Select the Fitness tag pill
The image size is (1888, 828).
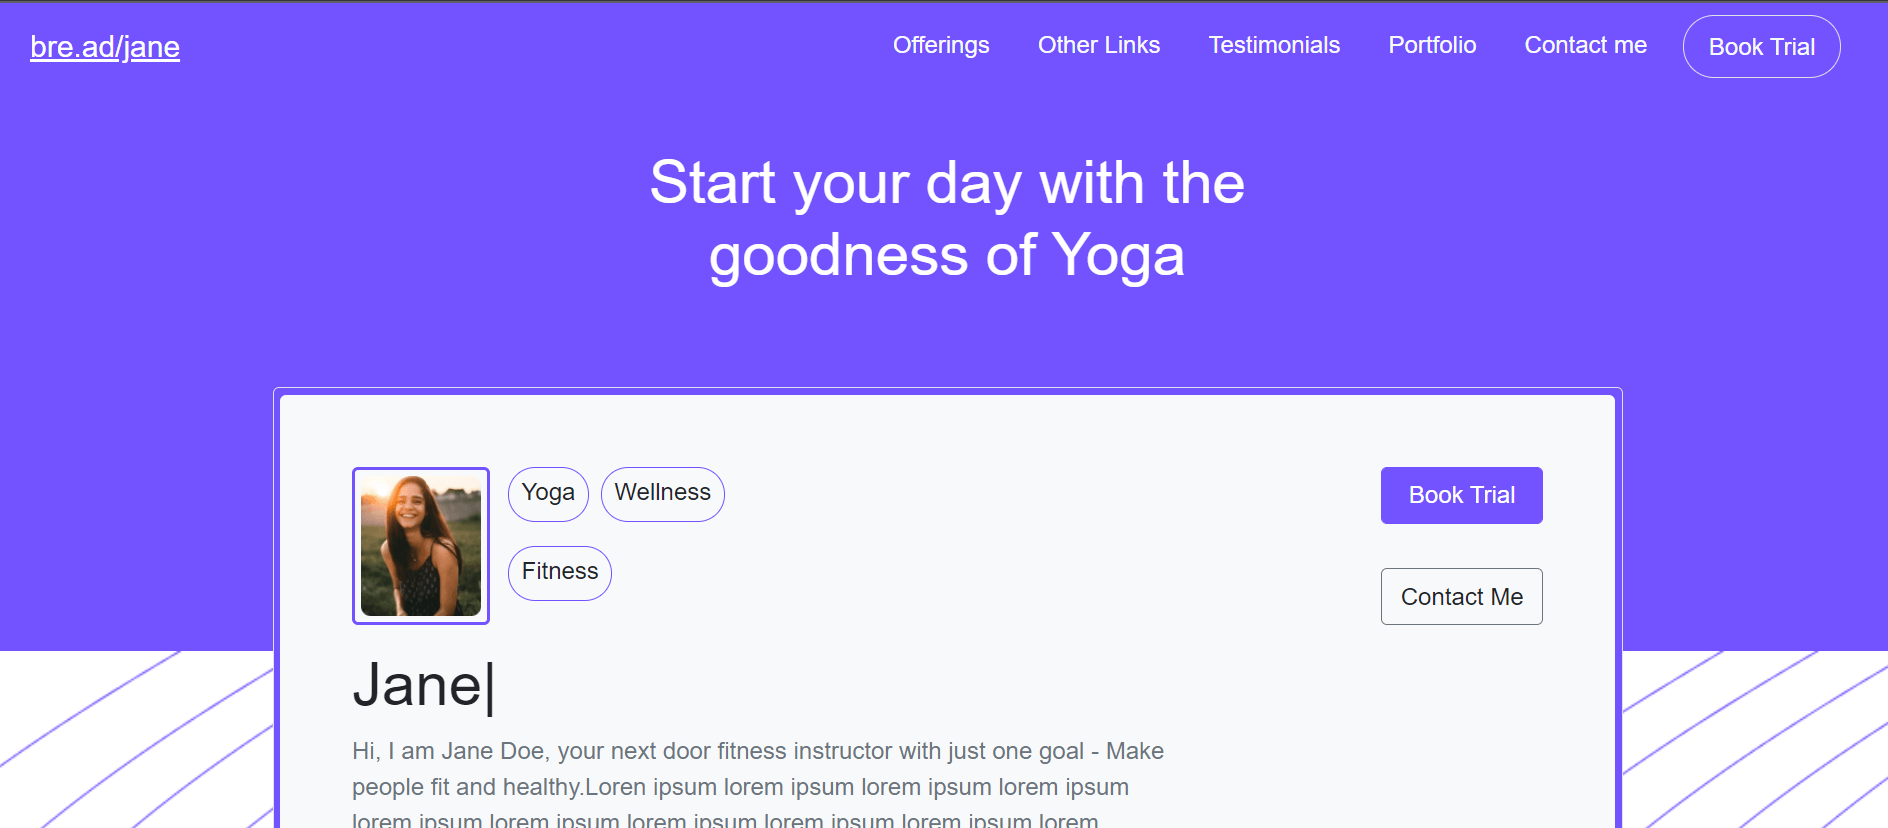[x=560, y=573]
